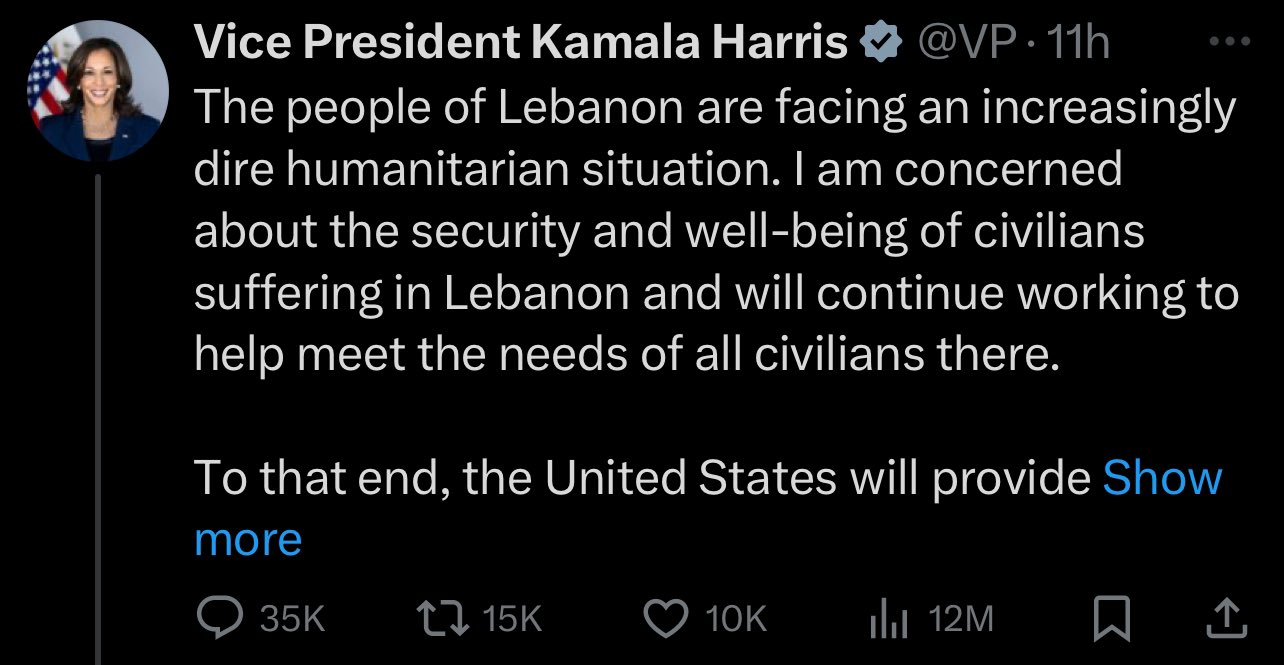Click the paragraph starting "To that end"
This screenshot has width=1284, height=665.
coord(640,479)
